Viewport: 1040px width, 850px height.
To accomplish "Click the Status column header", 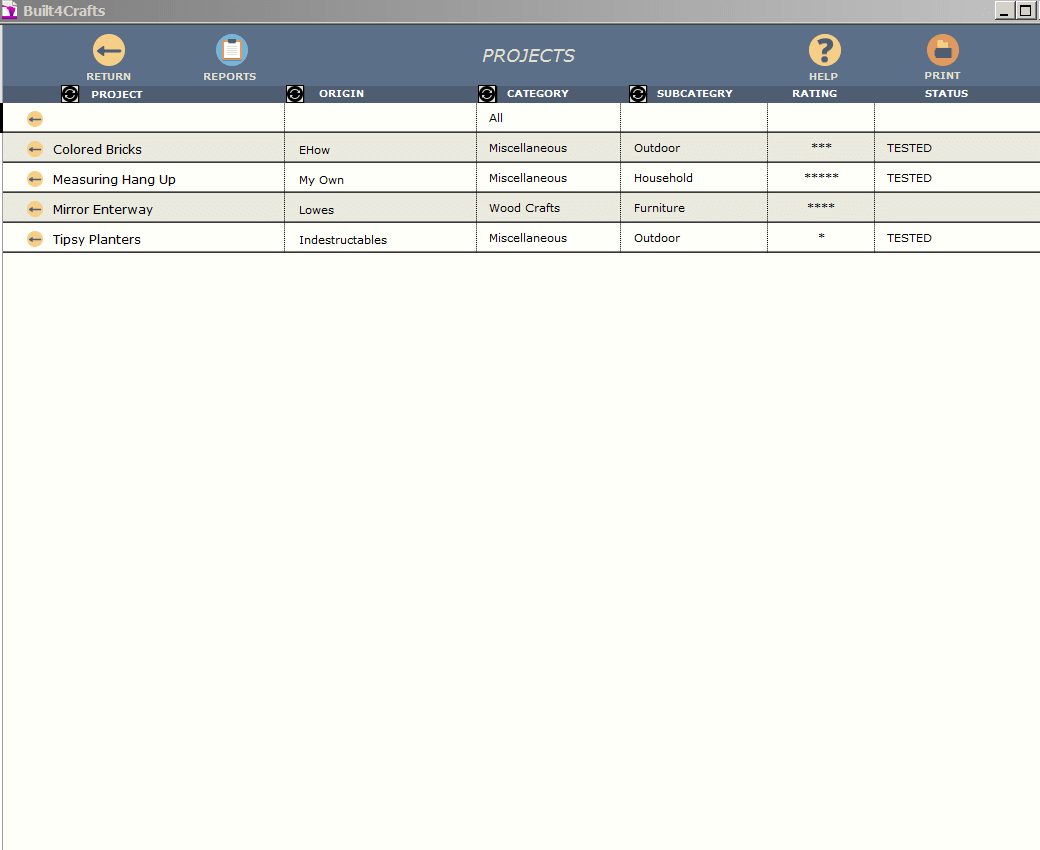I will point(946,94).
